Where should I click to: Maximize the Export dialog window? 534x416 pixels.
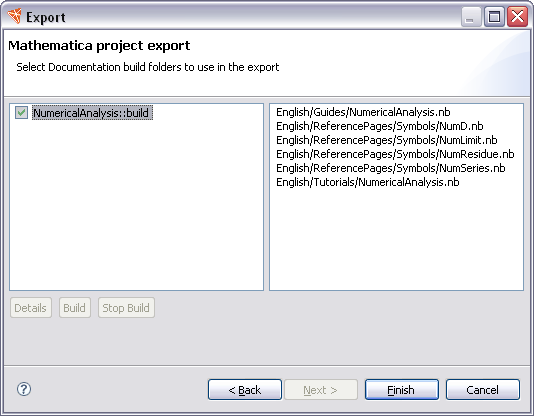[494, 16]
